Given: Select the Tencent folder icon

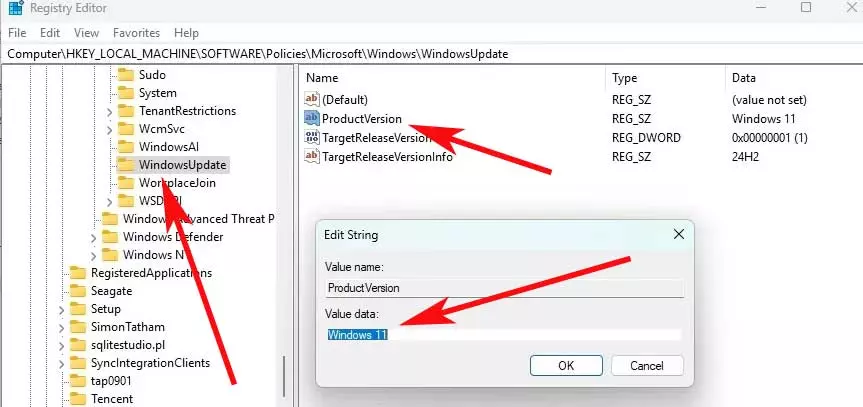Looking at the screenshot, I should tap(78, 399).
